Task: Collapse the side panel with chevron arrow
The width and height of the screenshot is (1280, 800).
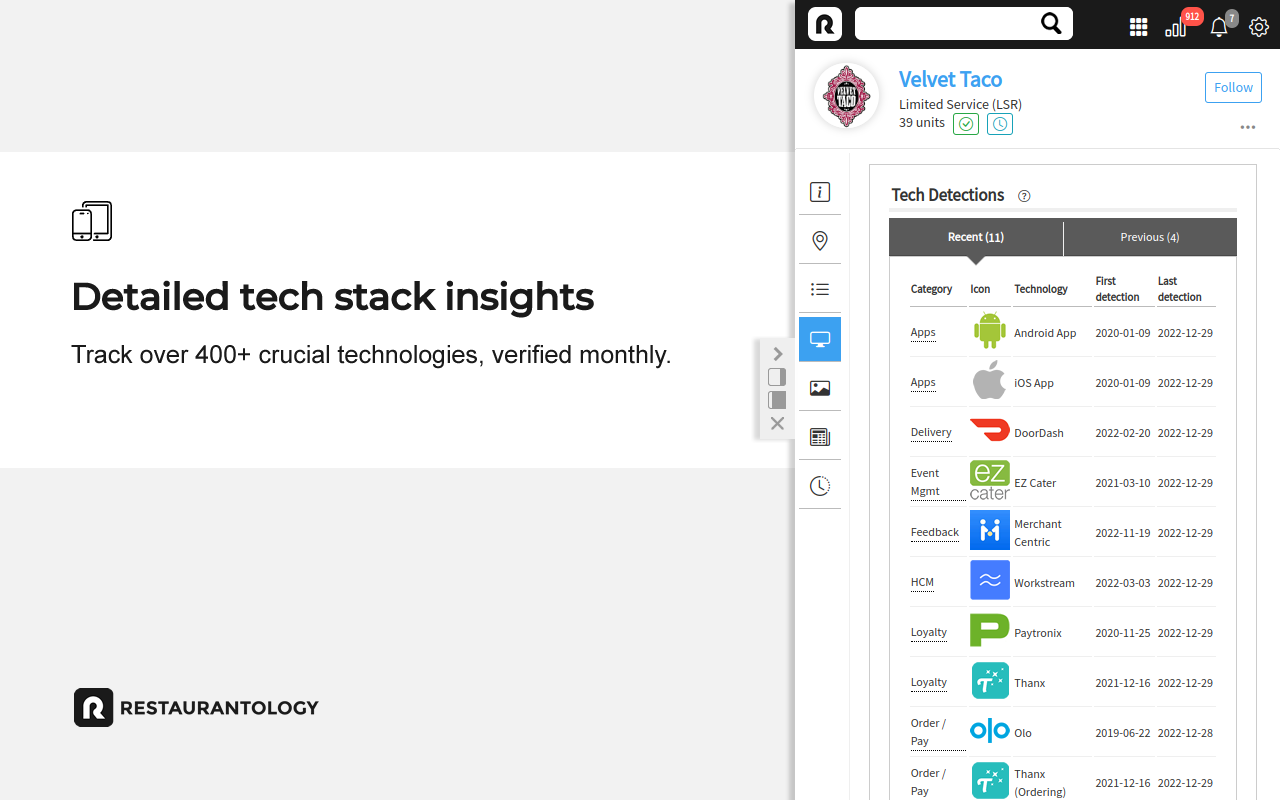Action: (x=777, y=353)
